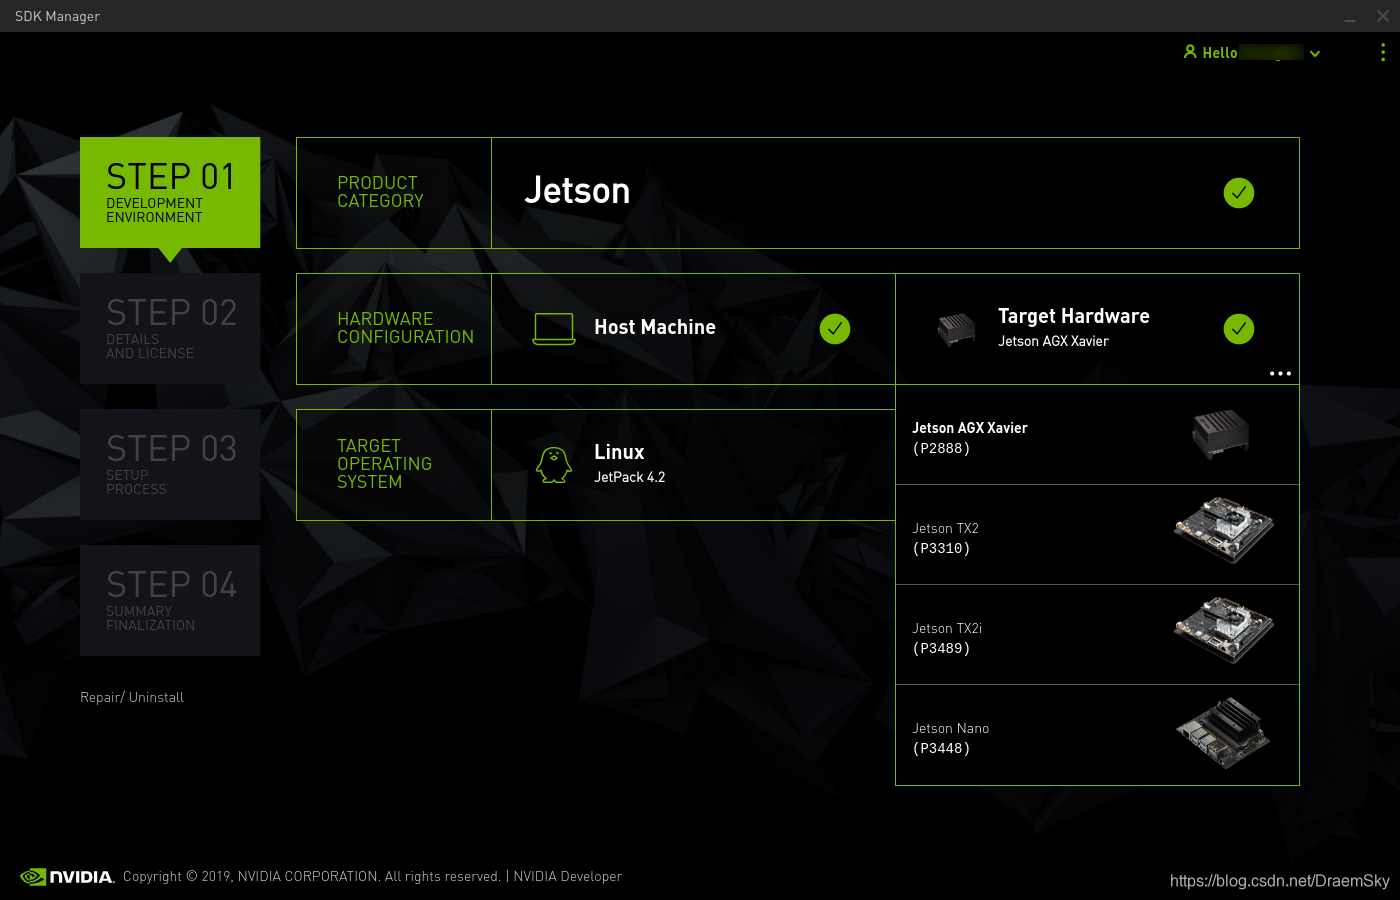Click the TARGET OPERATING SYSTEM label

tap(384, 464)
